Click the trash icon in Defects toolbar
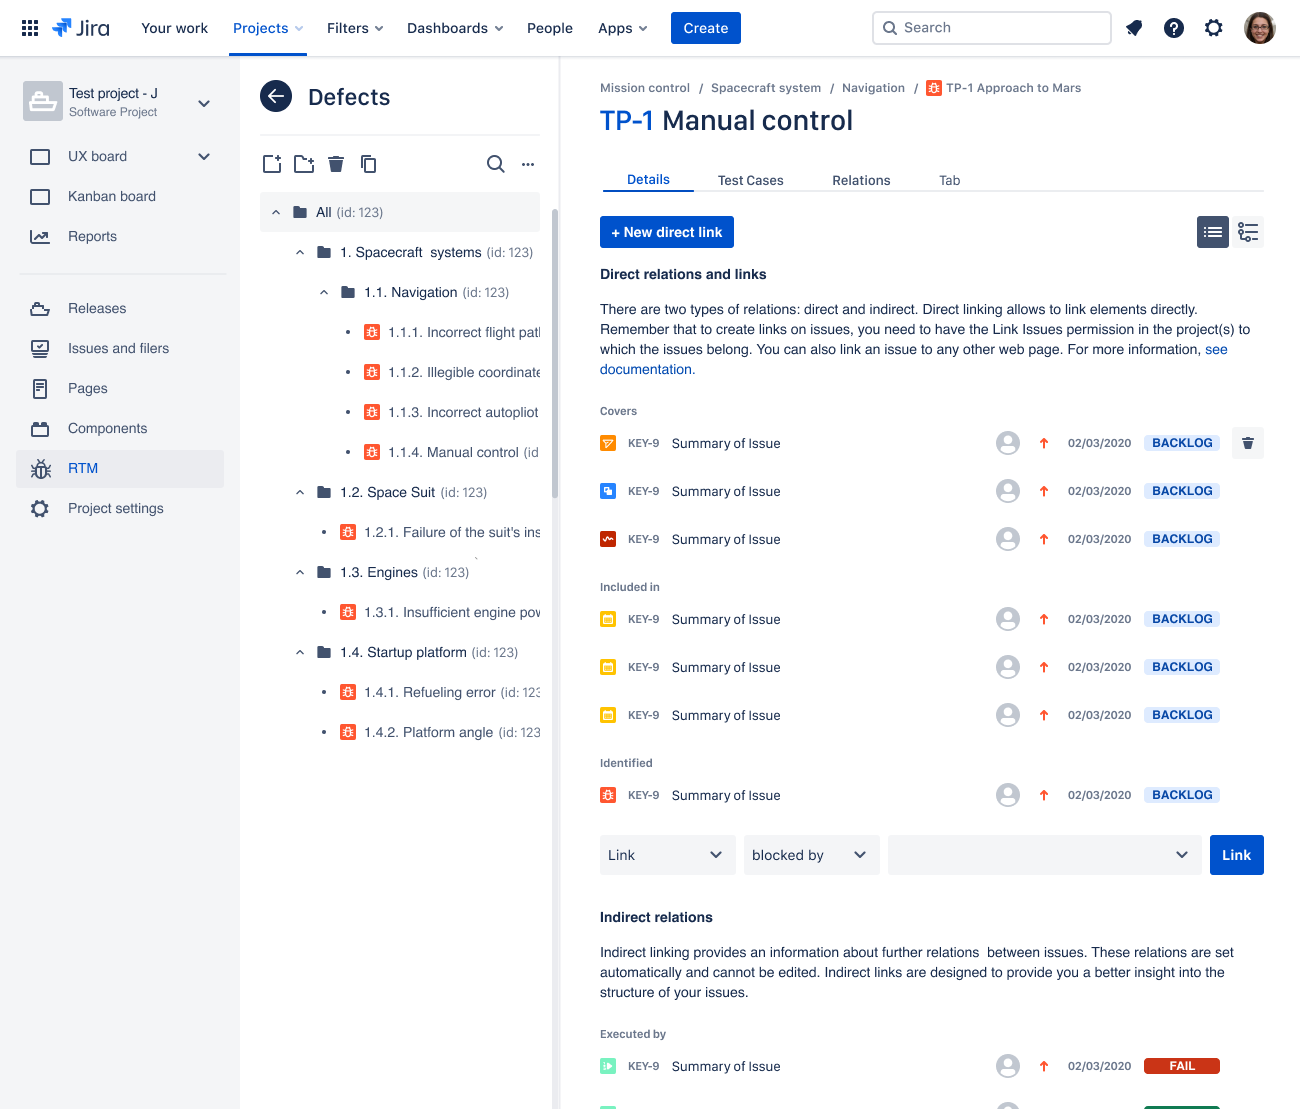This screenshot has height=1109, width=1304. (336, 164)
